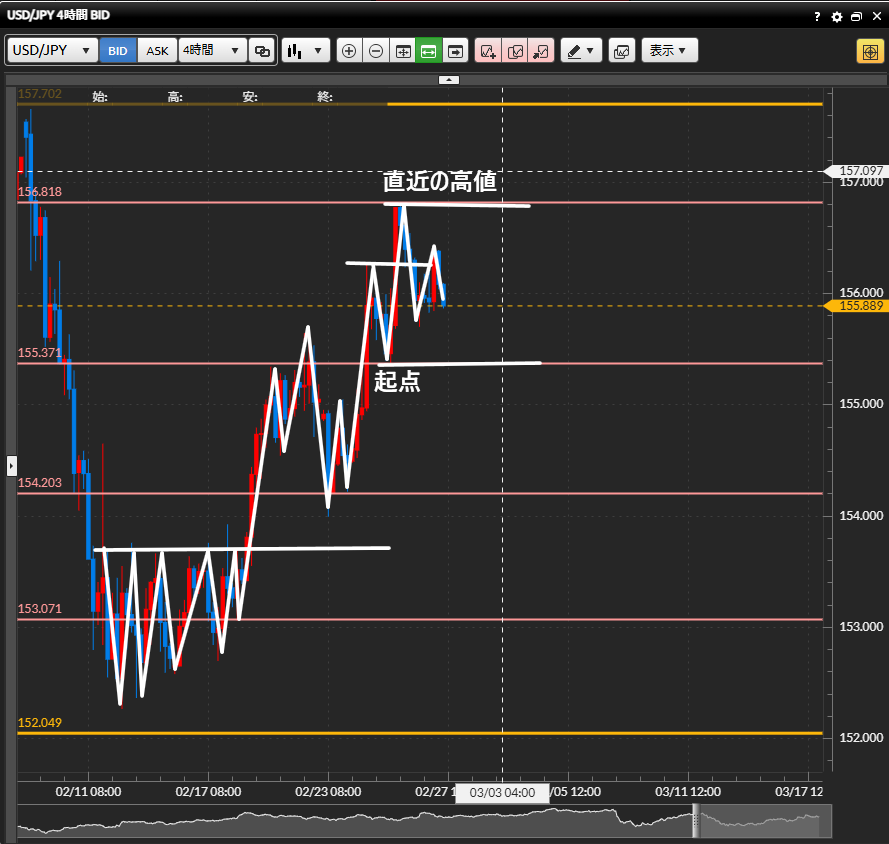Screen dimensions: 889x844
Task: Click the zoom in (plus) chart button
Action: [349, 51]
